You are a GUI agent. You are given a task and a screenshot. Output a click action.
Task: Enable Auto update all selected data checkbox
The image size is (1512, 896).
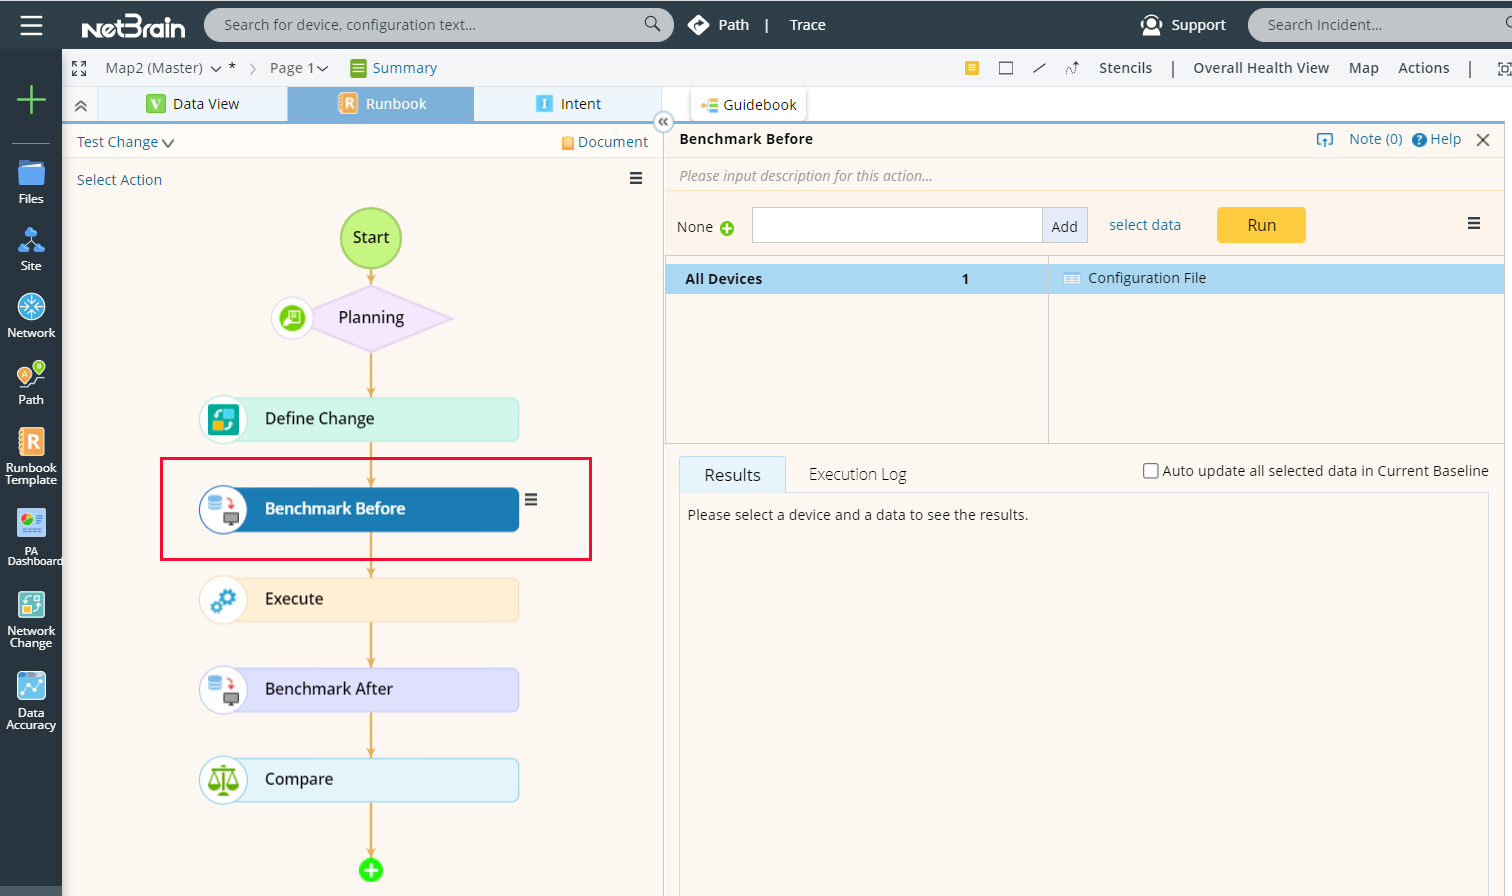point(1151,470)
